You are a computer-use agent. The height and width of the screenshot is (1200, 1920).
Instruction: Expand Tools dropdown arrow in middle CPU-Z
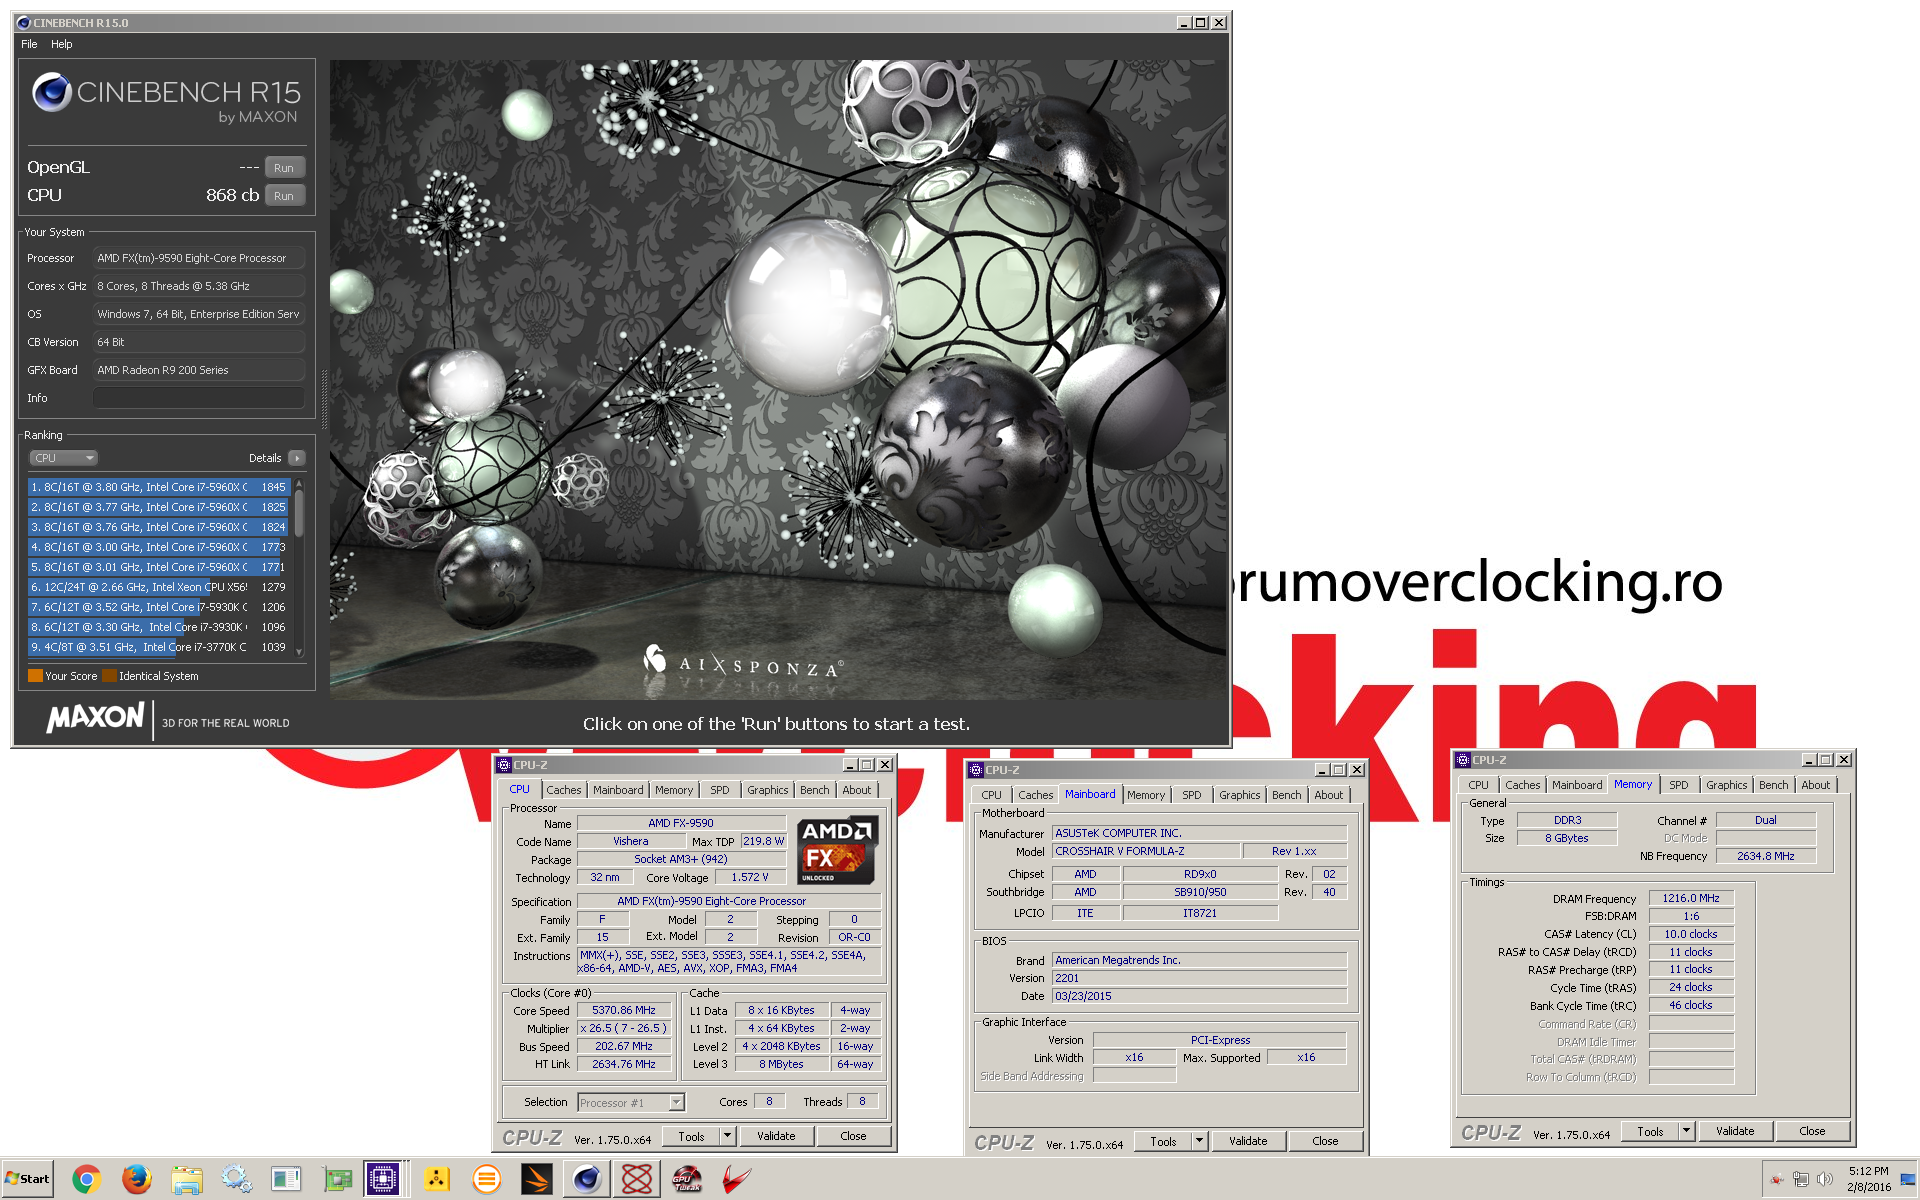pos(1200,1141)
